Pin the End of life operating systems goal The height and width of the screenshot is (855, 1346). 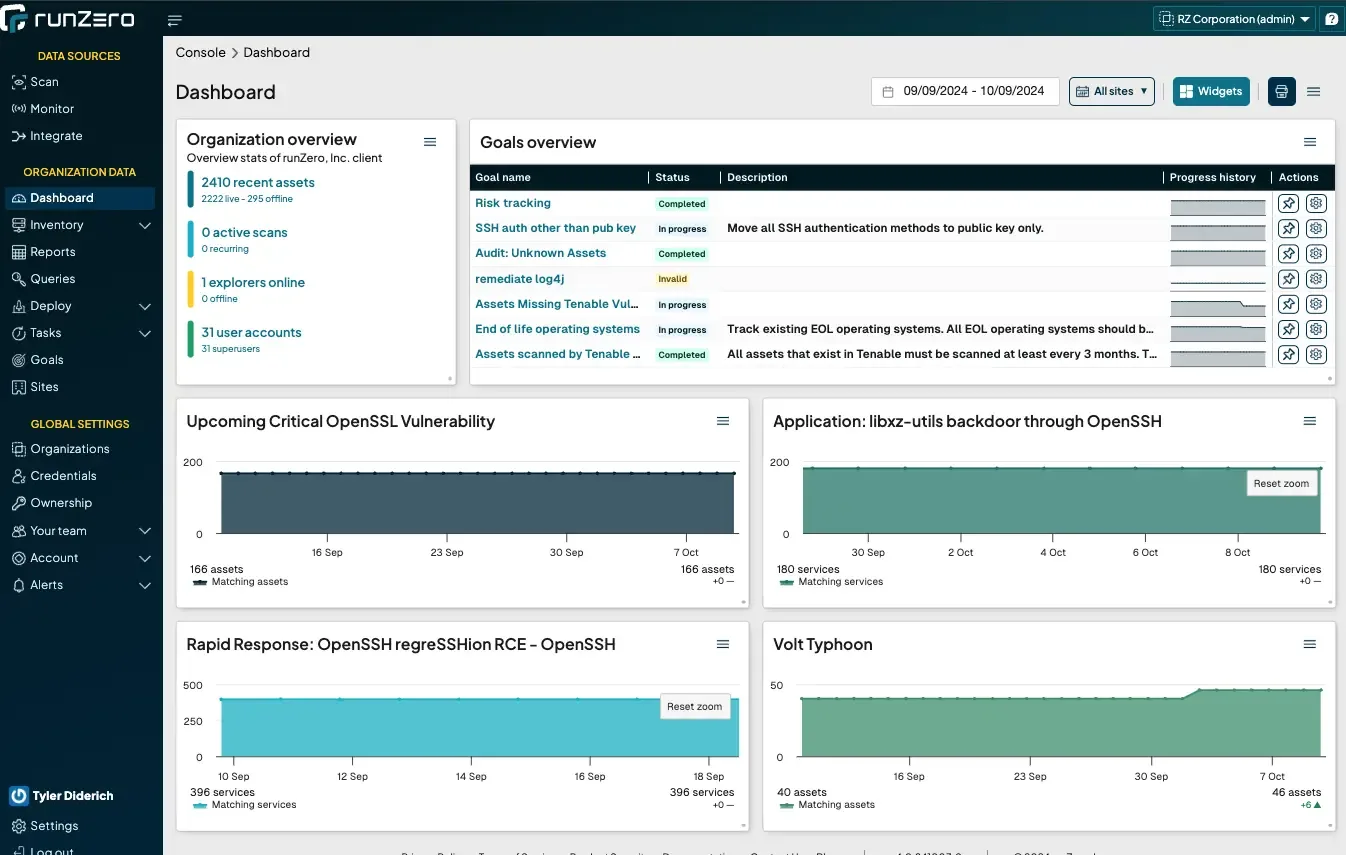point(1289,329)
